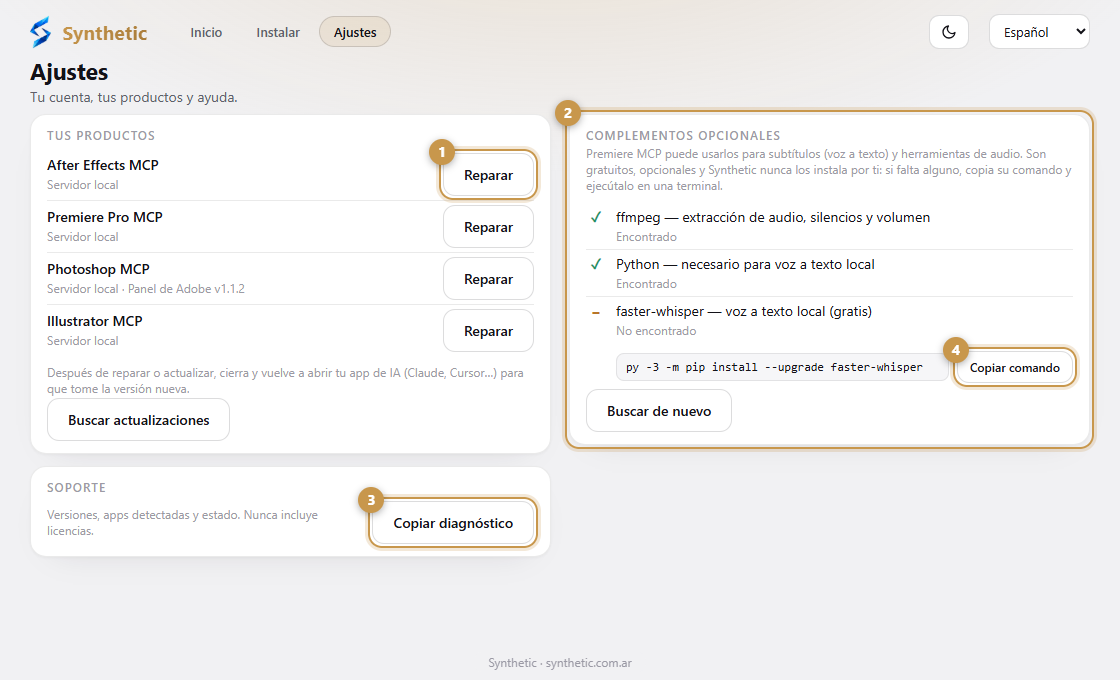
Task: Click the Synthetic brand name text
Action: [105, 33]
